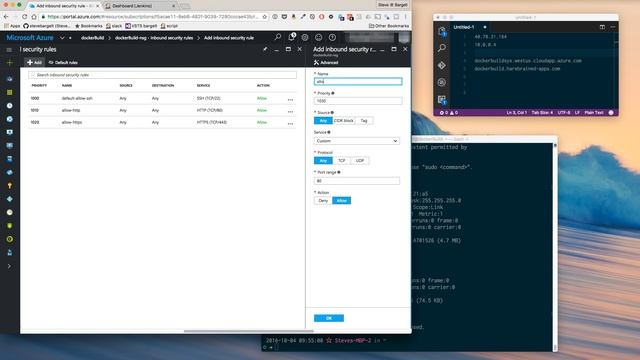Expand Azure sidebar more services chevron
The width and height of the screenshot is (640, 360).
click(9, 266)
